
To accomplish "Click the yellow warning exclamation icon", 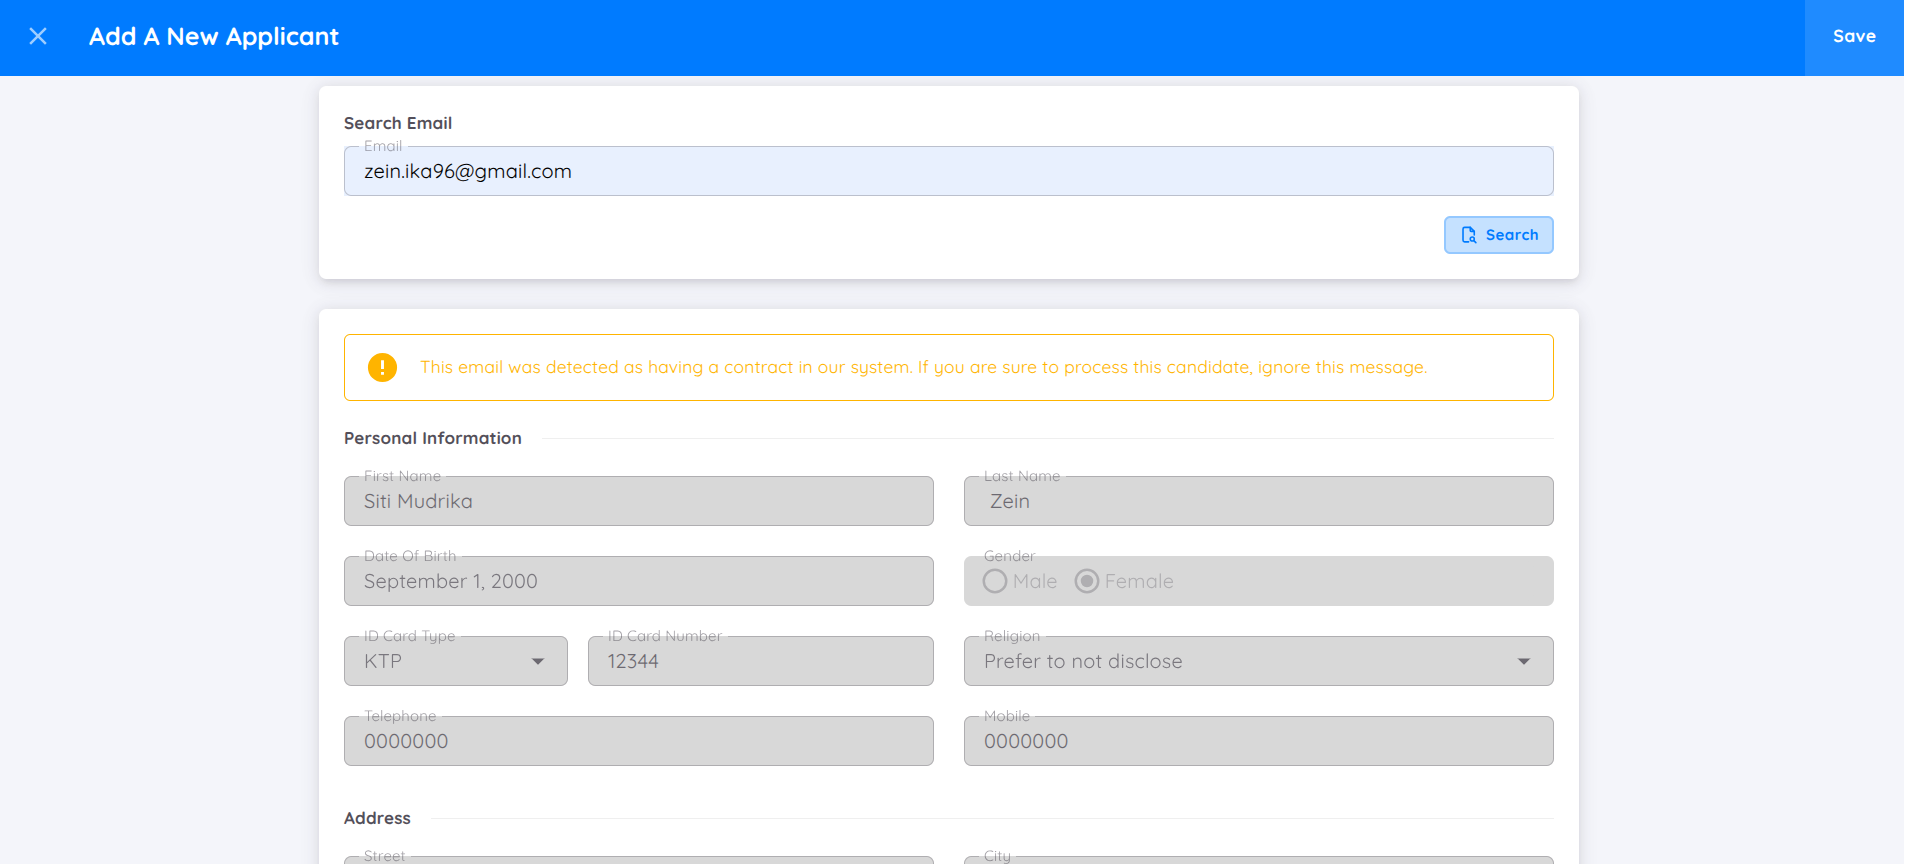I will point(382,368).
